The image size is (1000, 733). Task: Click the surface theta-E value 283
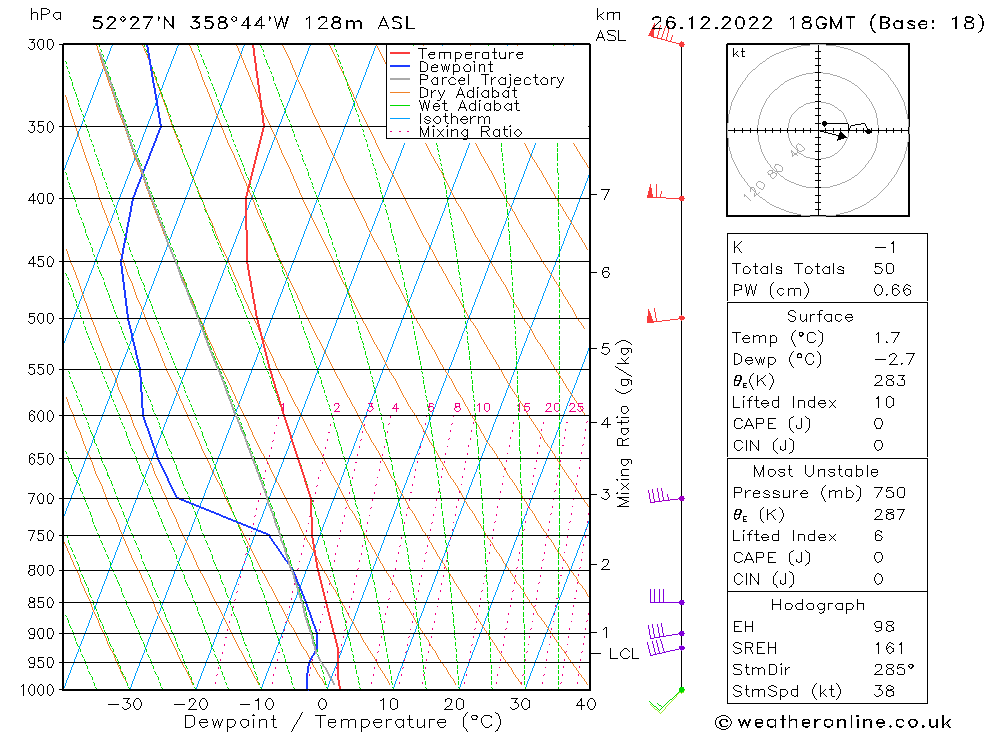click(890, 381)
